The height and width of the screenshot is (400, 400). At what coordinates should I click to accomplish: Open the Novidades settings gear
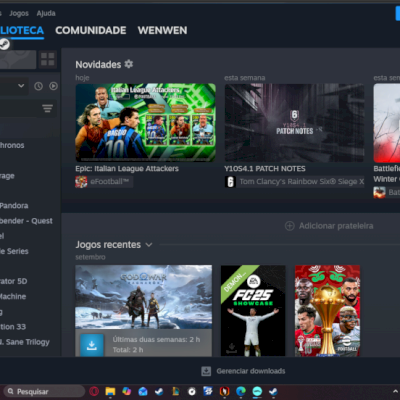129,64
